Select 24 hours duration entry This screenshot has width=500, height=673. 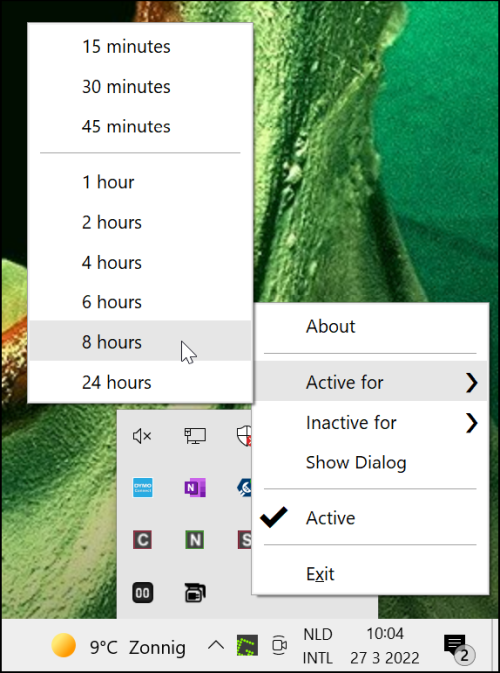(140, 382)
